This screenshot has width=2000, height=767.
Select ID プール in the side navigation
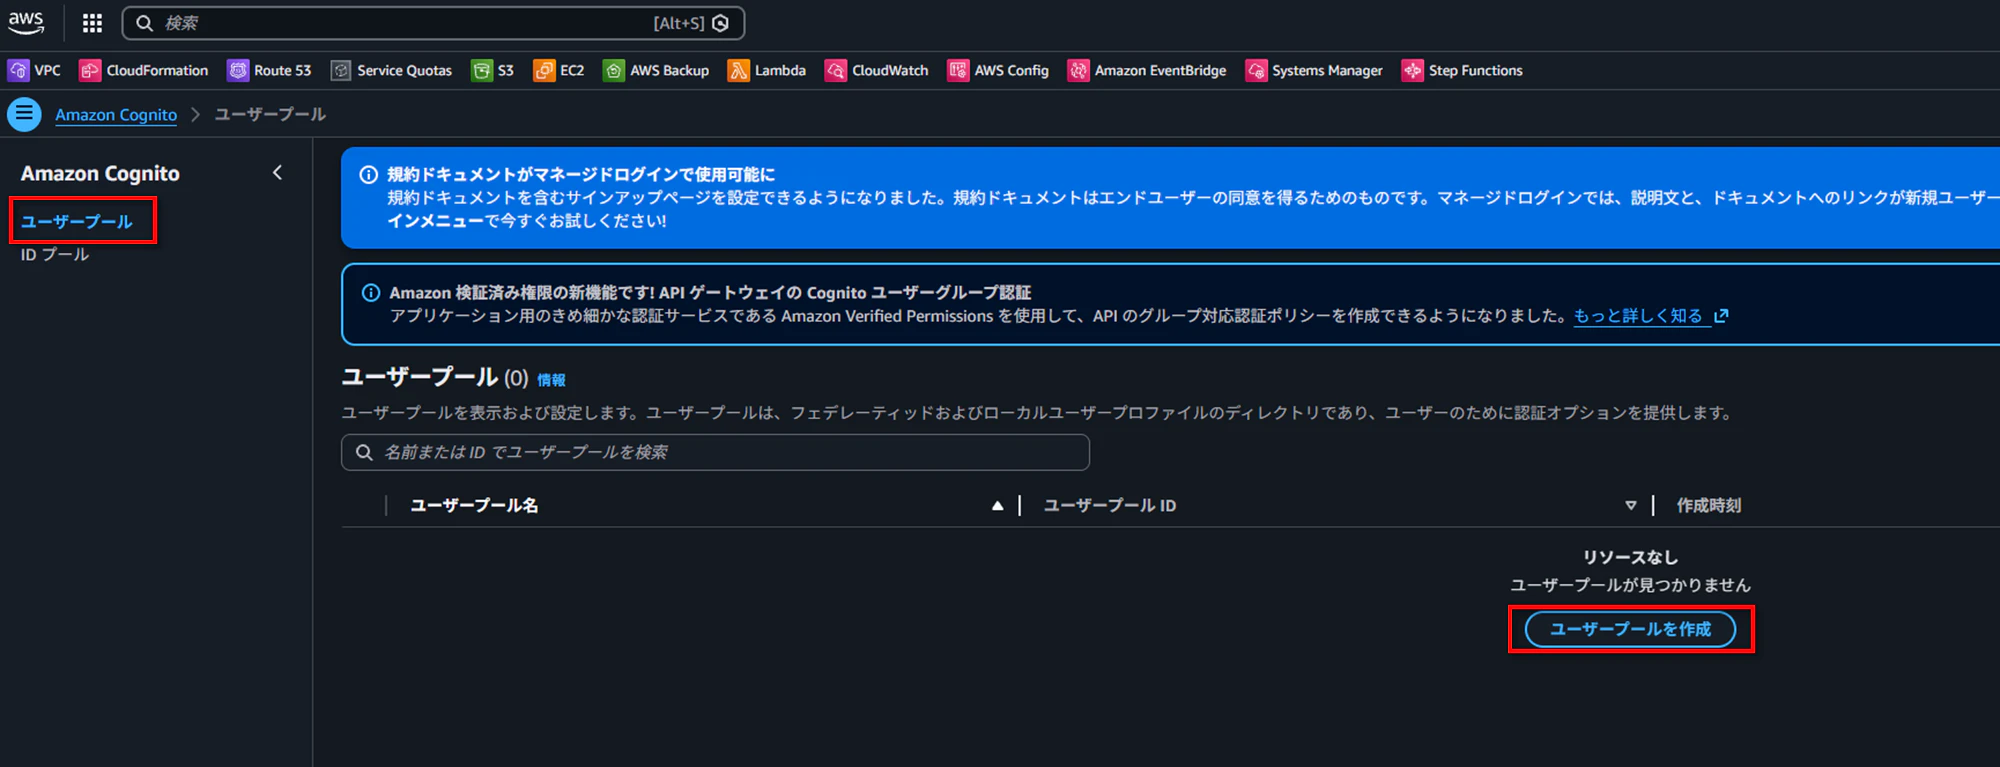55,255
